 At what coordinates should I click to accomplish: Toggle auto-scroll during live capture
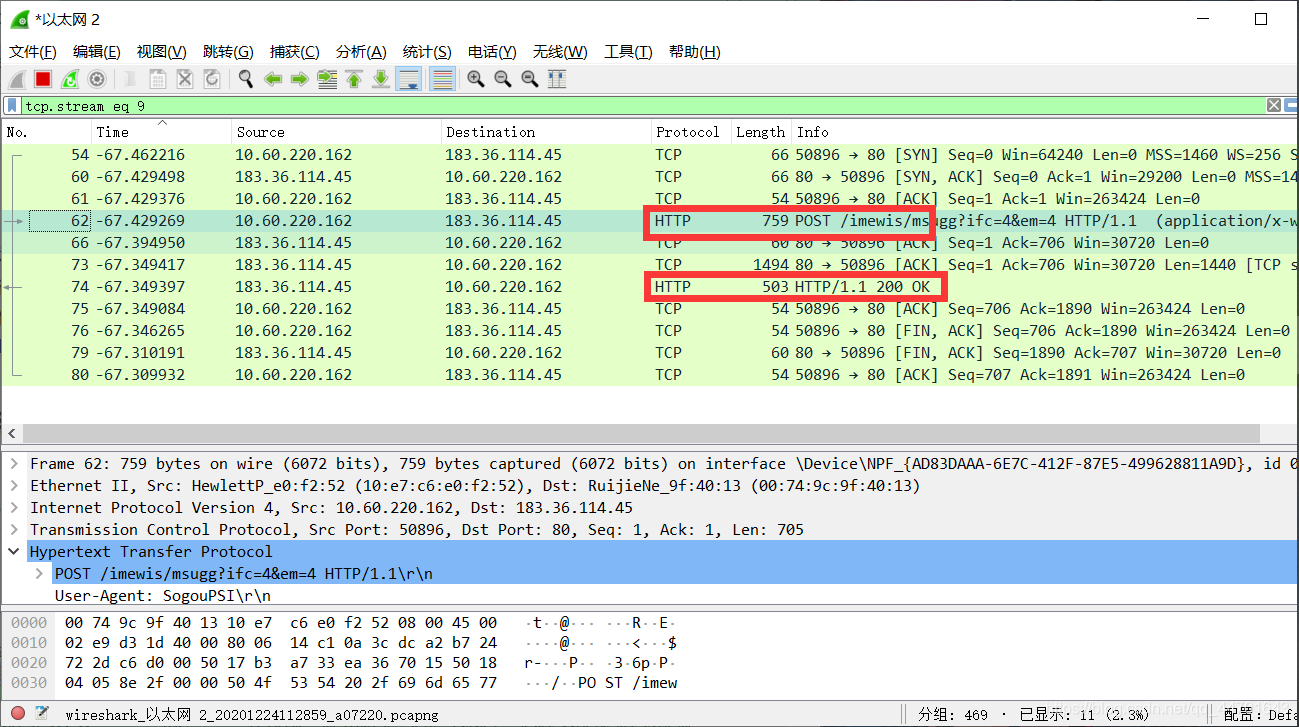408,79
